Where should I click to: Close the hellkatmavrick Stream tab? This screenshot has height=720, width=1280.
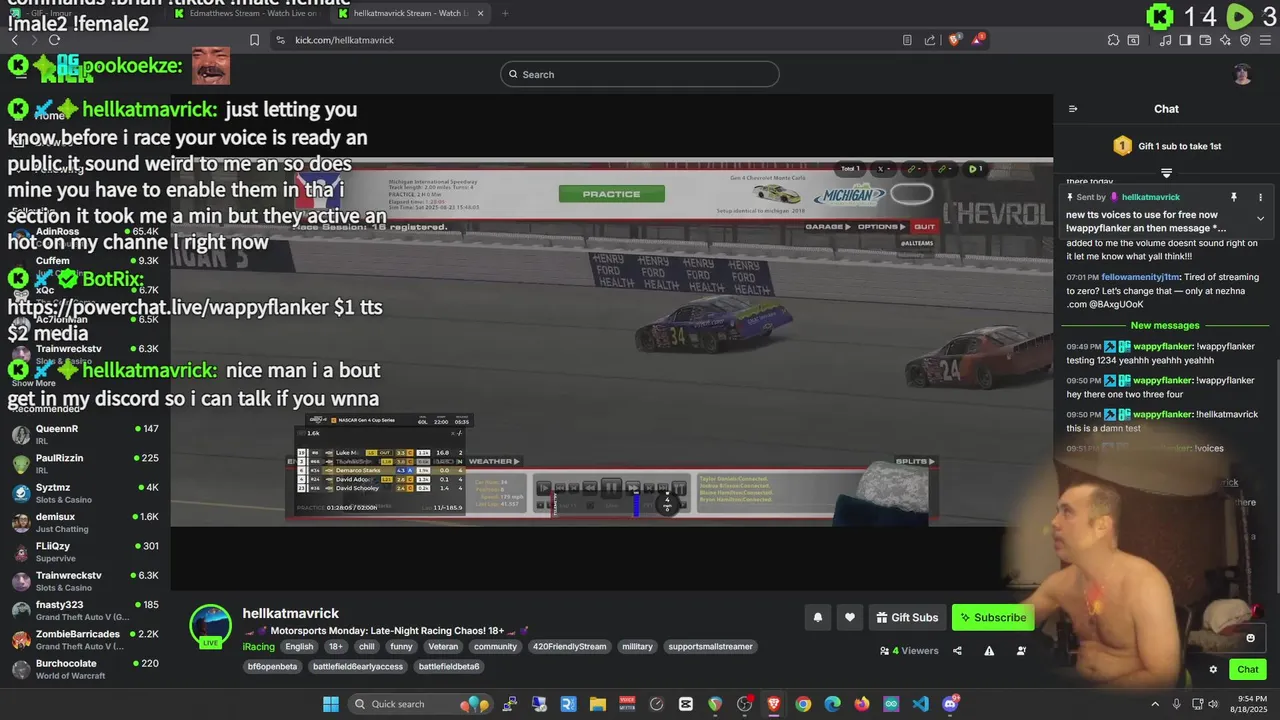(x=481, y=14)
